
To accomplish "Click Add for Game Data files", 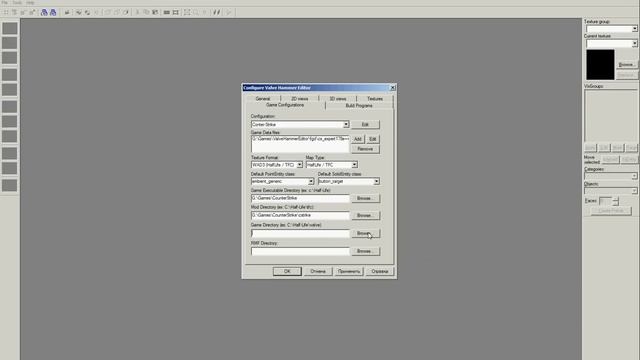I will pyautogui.click(x=358, y=139).
